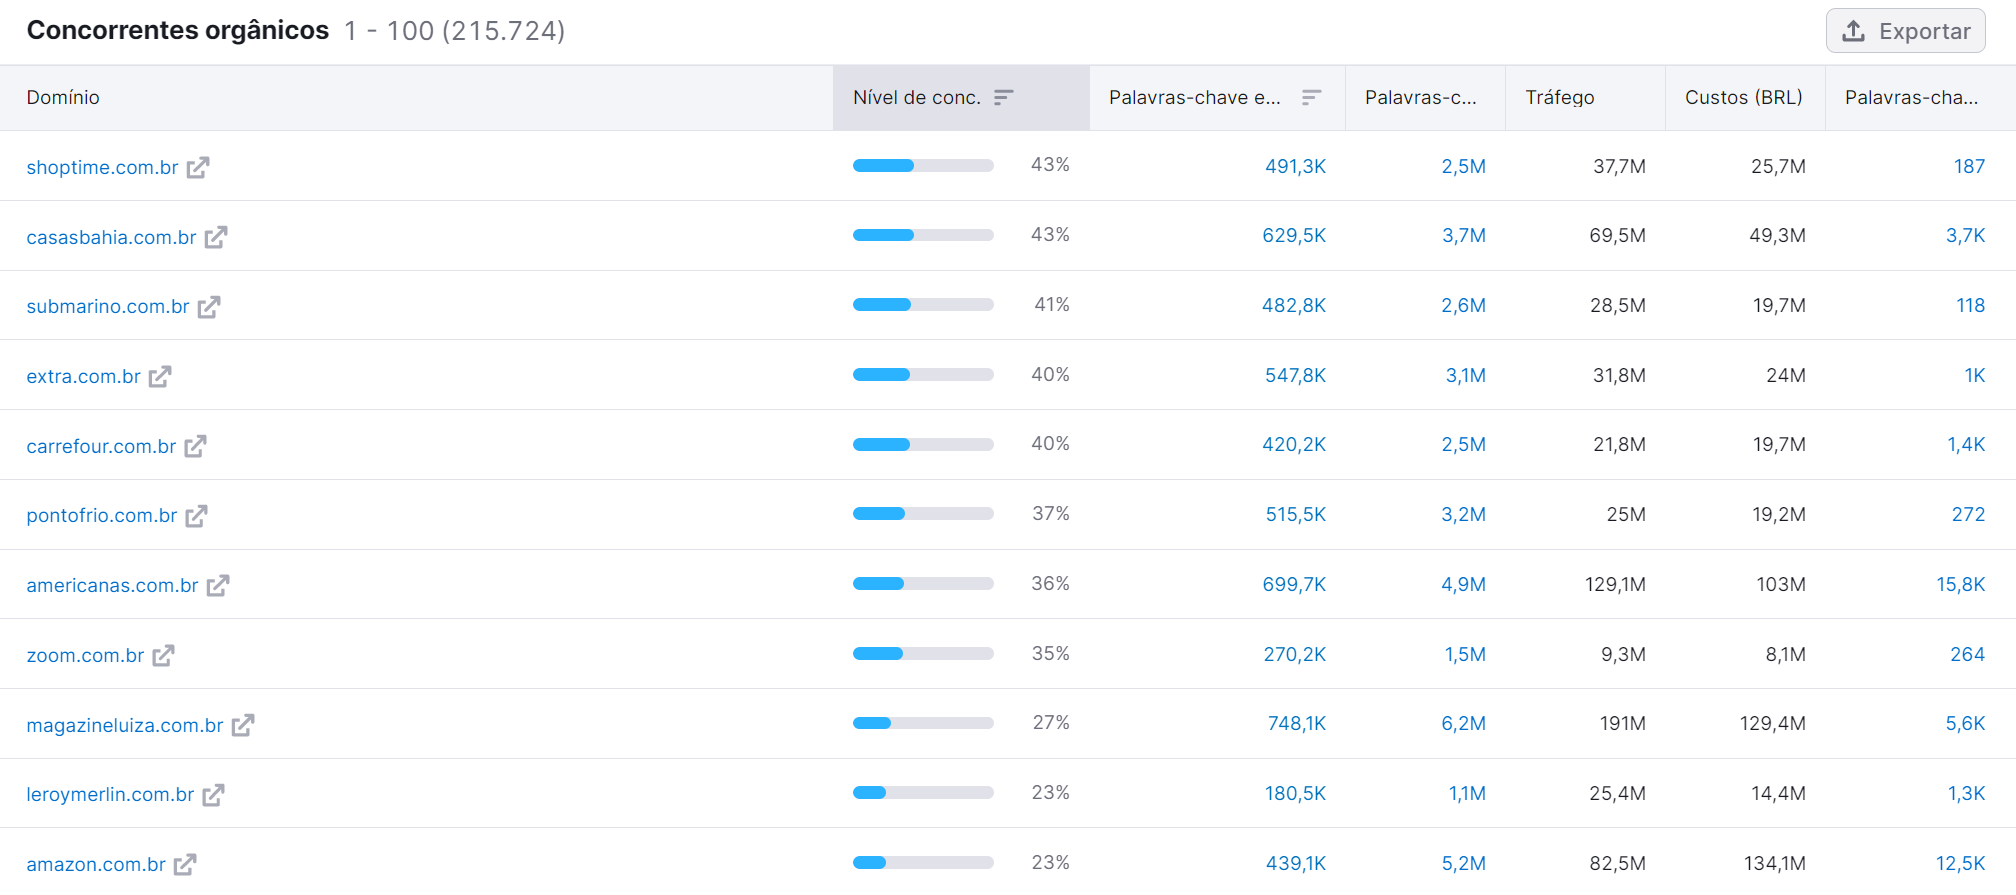Sort by Palavras-chave e... column icon
This screenshot has height=895, width=2016.
tap(1311, 98)
